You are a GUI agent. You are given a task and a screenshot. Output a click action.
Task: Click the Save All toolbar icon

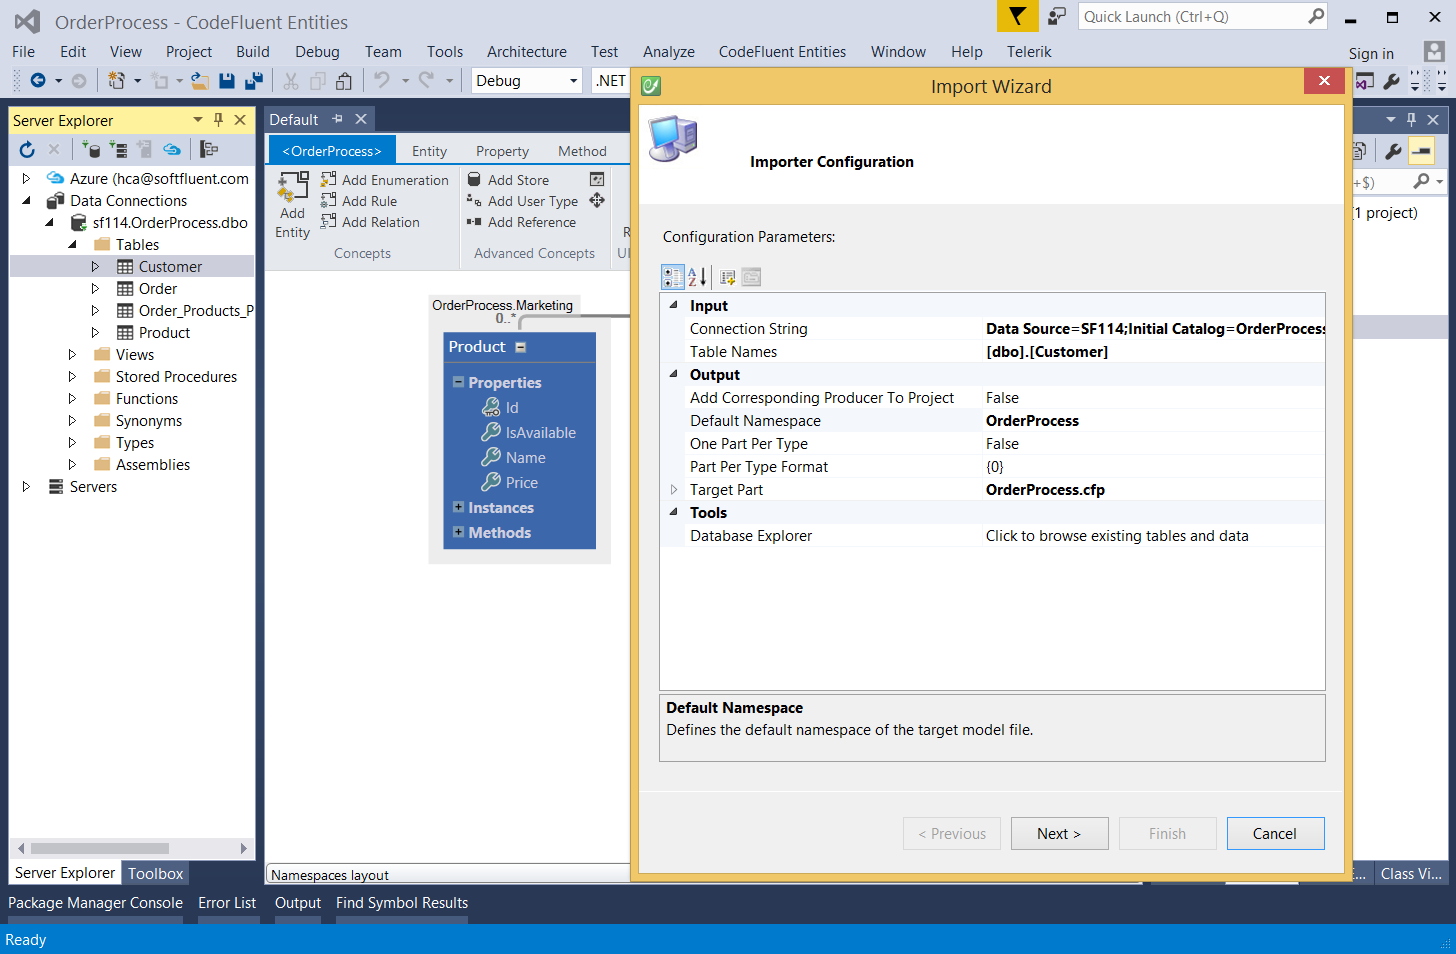tap(254, 81)
